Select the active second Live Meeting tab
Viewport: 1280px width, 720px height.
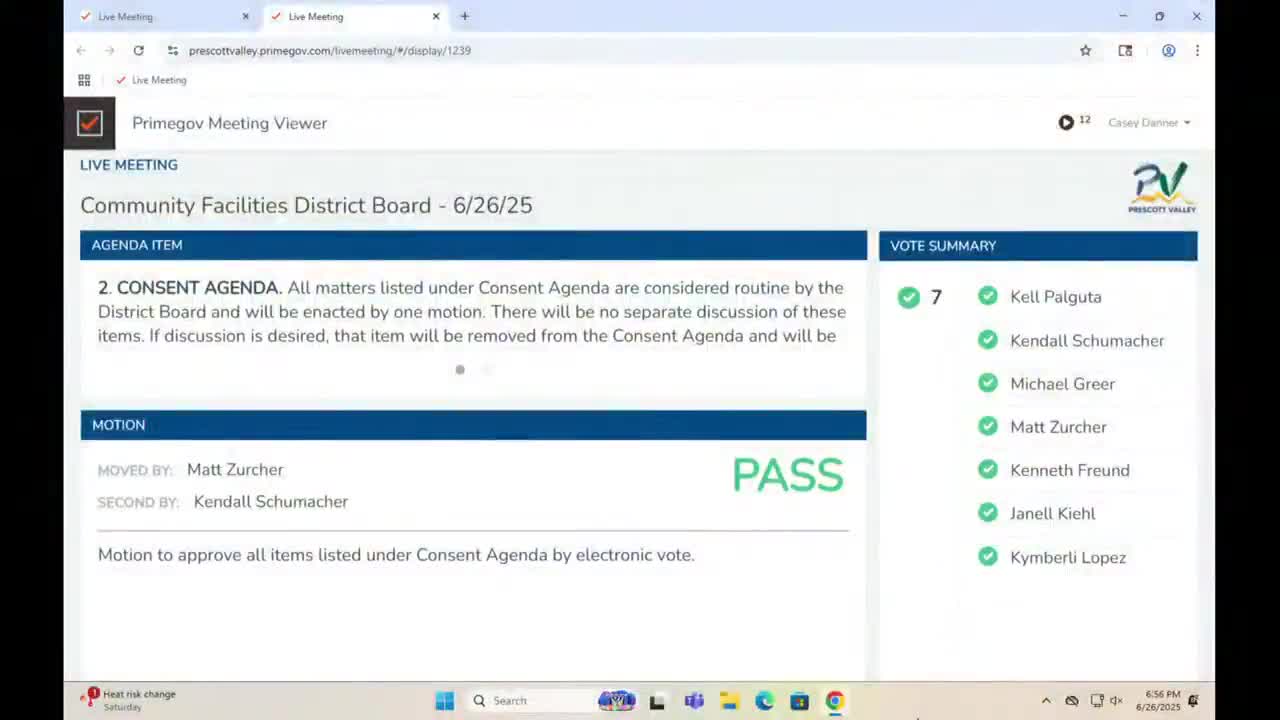point(355,16)
